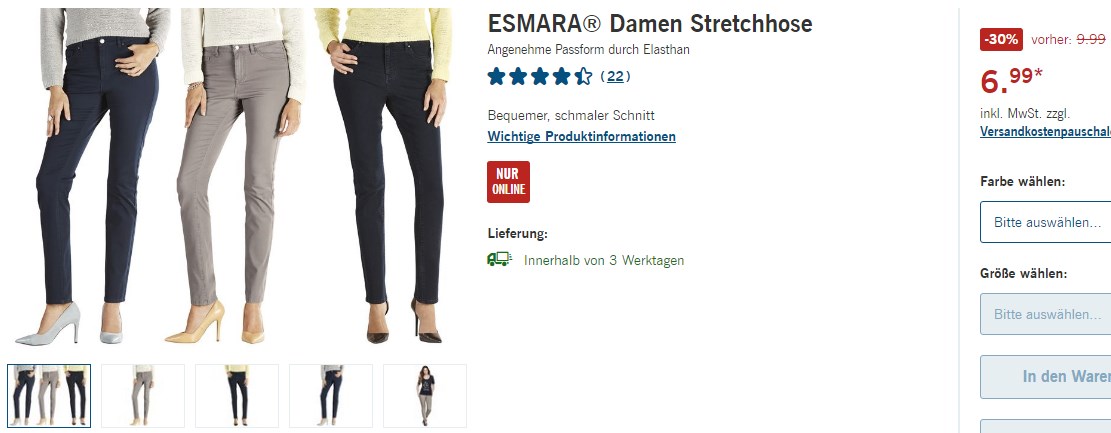This screenshot has height=433, width=1111.
Task: Expand the Größe wählen dropdown
Action: 1045,314
